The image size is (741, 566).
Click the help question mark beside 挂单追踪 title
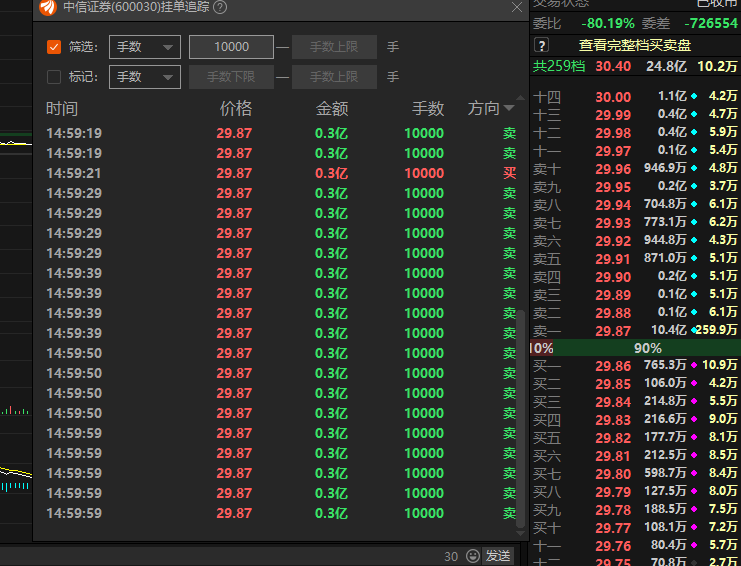click(x=220, y=7)
